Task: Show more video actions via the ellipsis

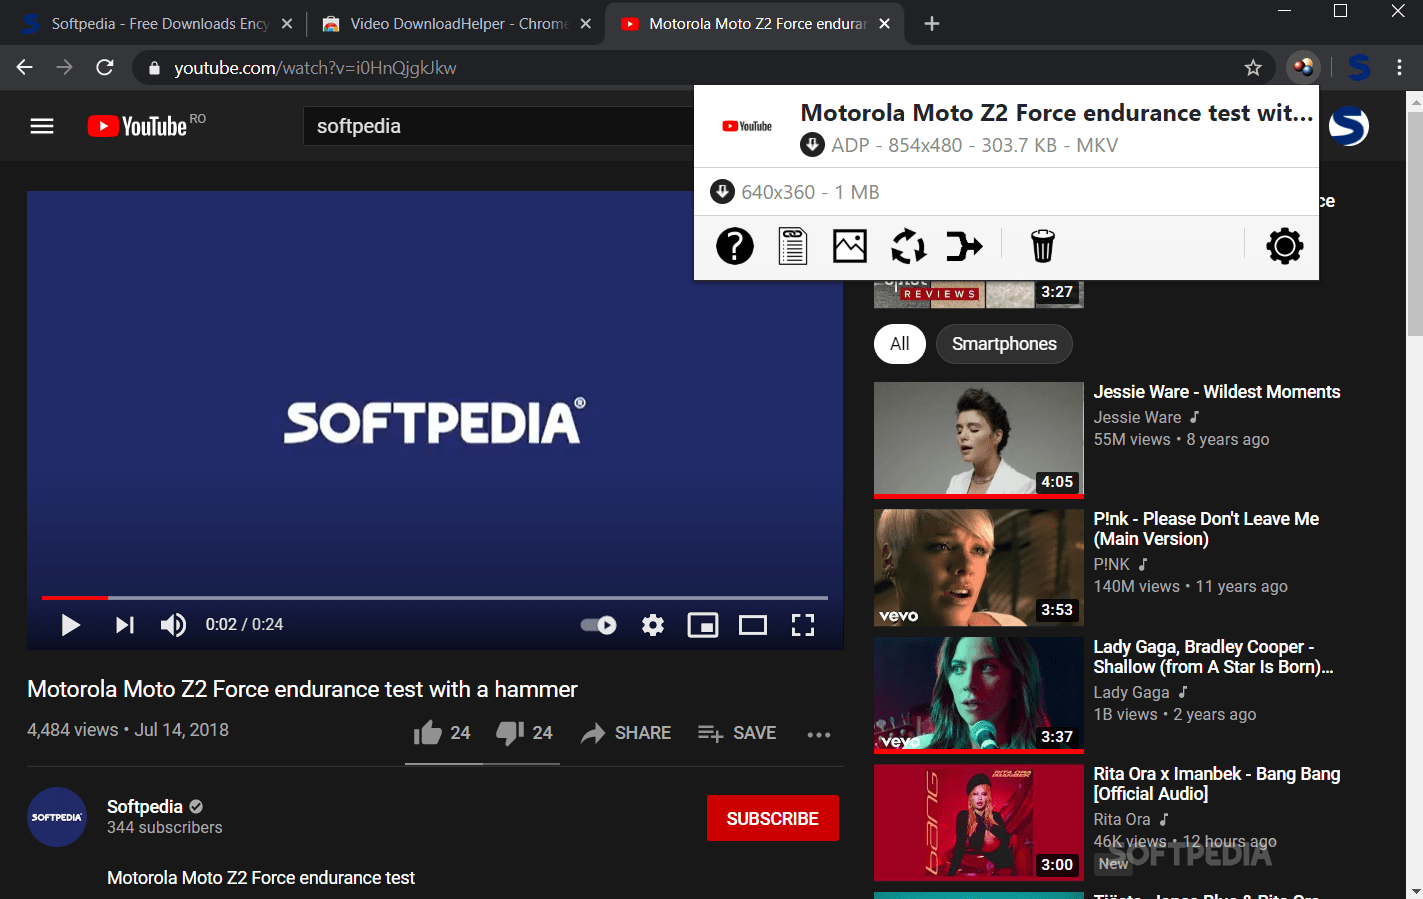Action: point(818,733)
